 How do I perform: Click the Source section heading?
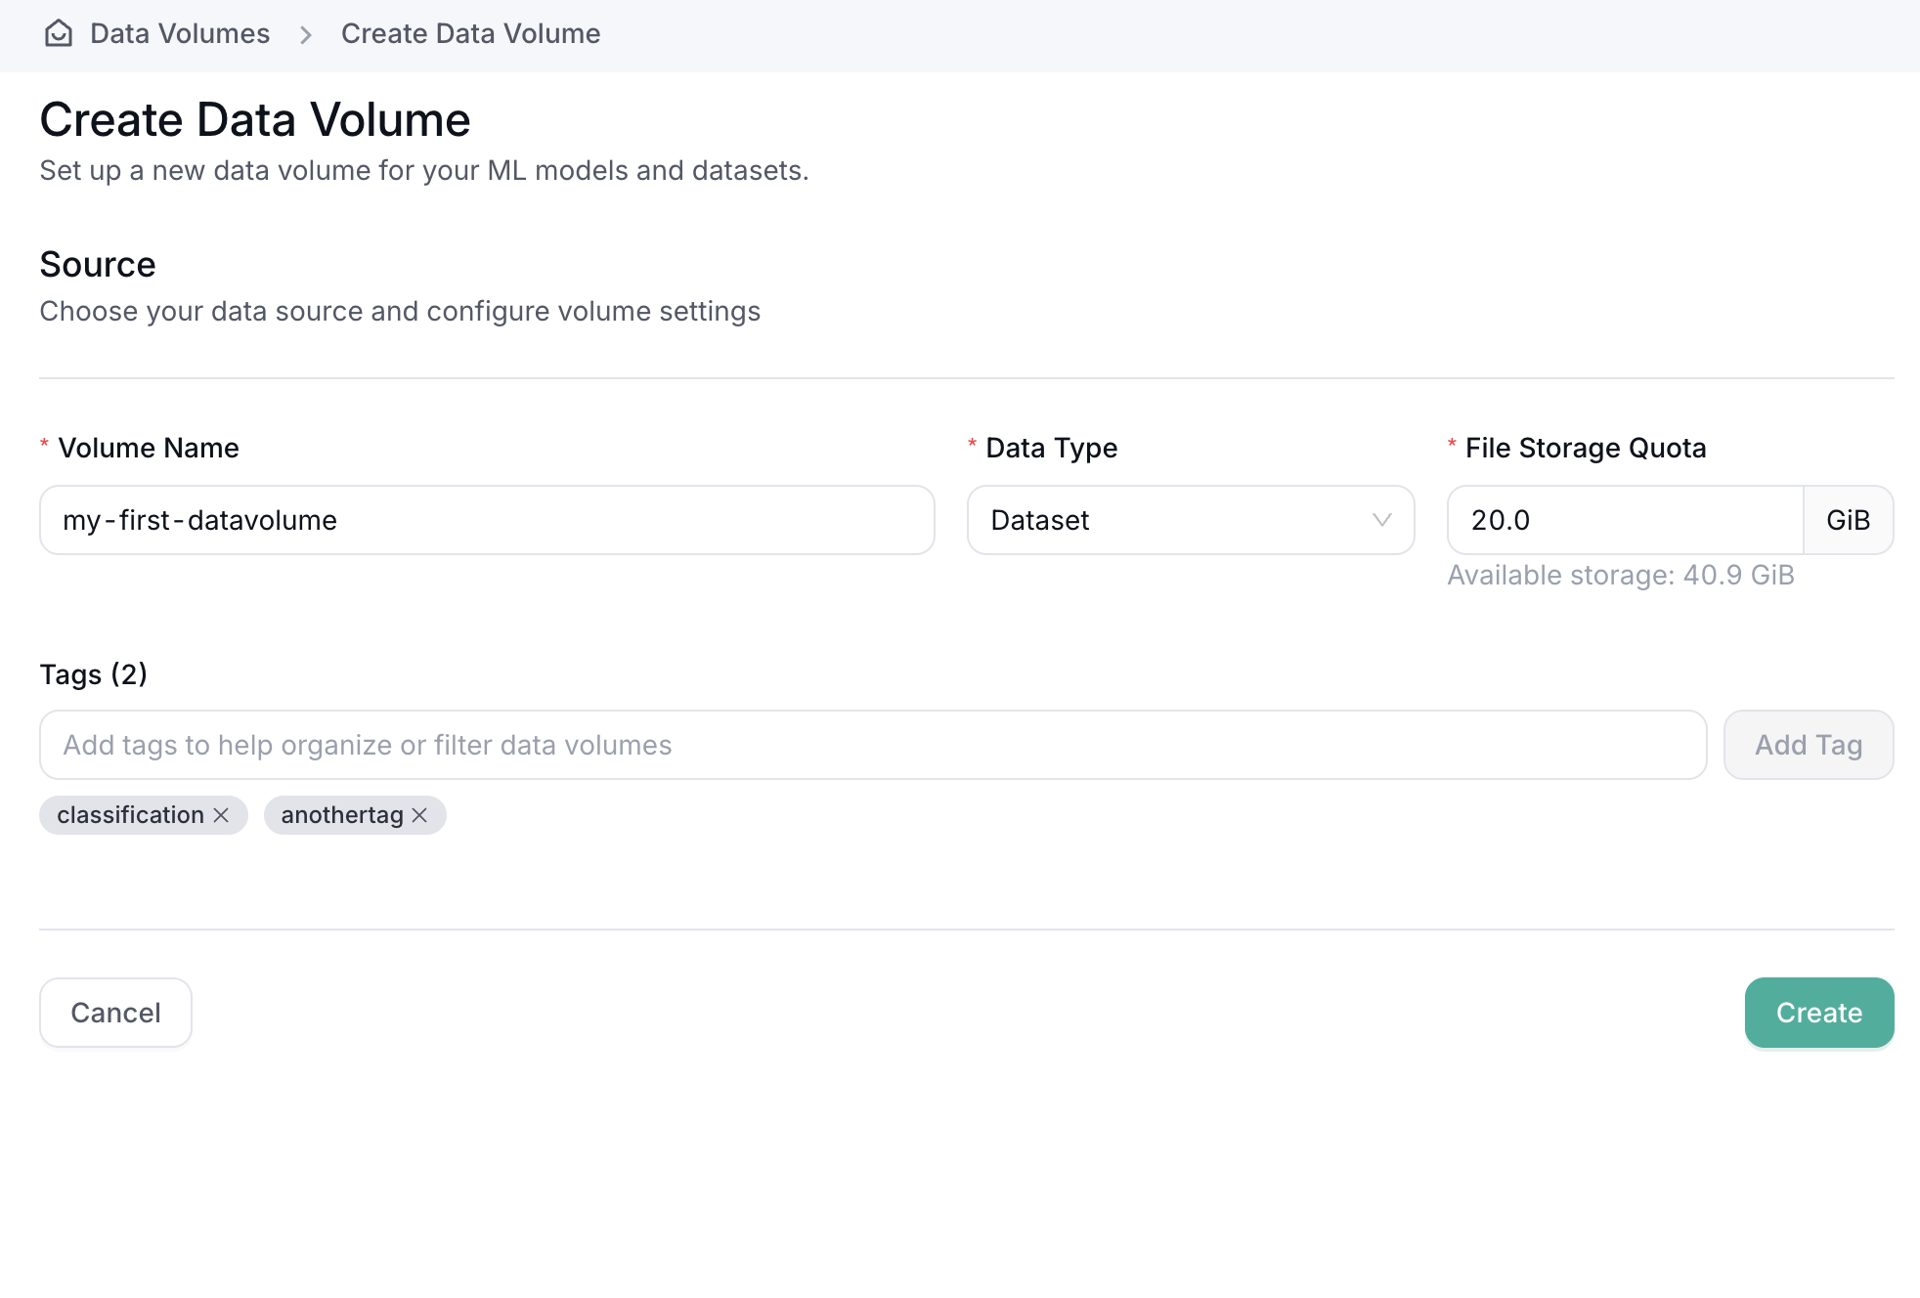coord(97,265)
